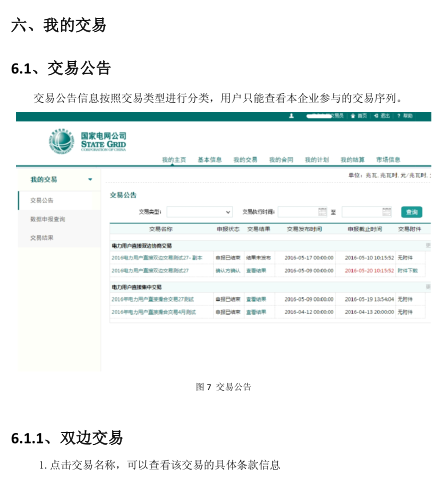Click the start date input field

[x=303, y=212]
